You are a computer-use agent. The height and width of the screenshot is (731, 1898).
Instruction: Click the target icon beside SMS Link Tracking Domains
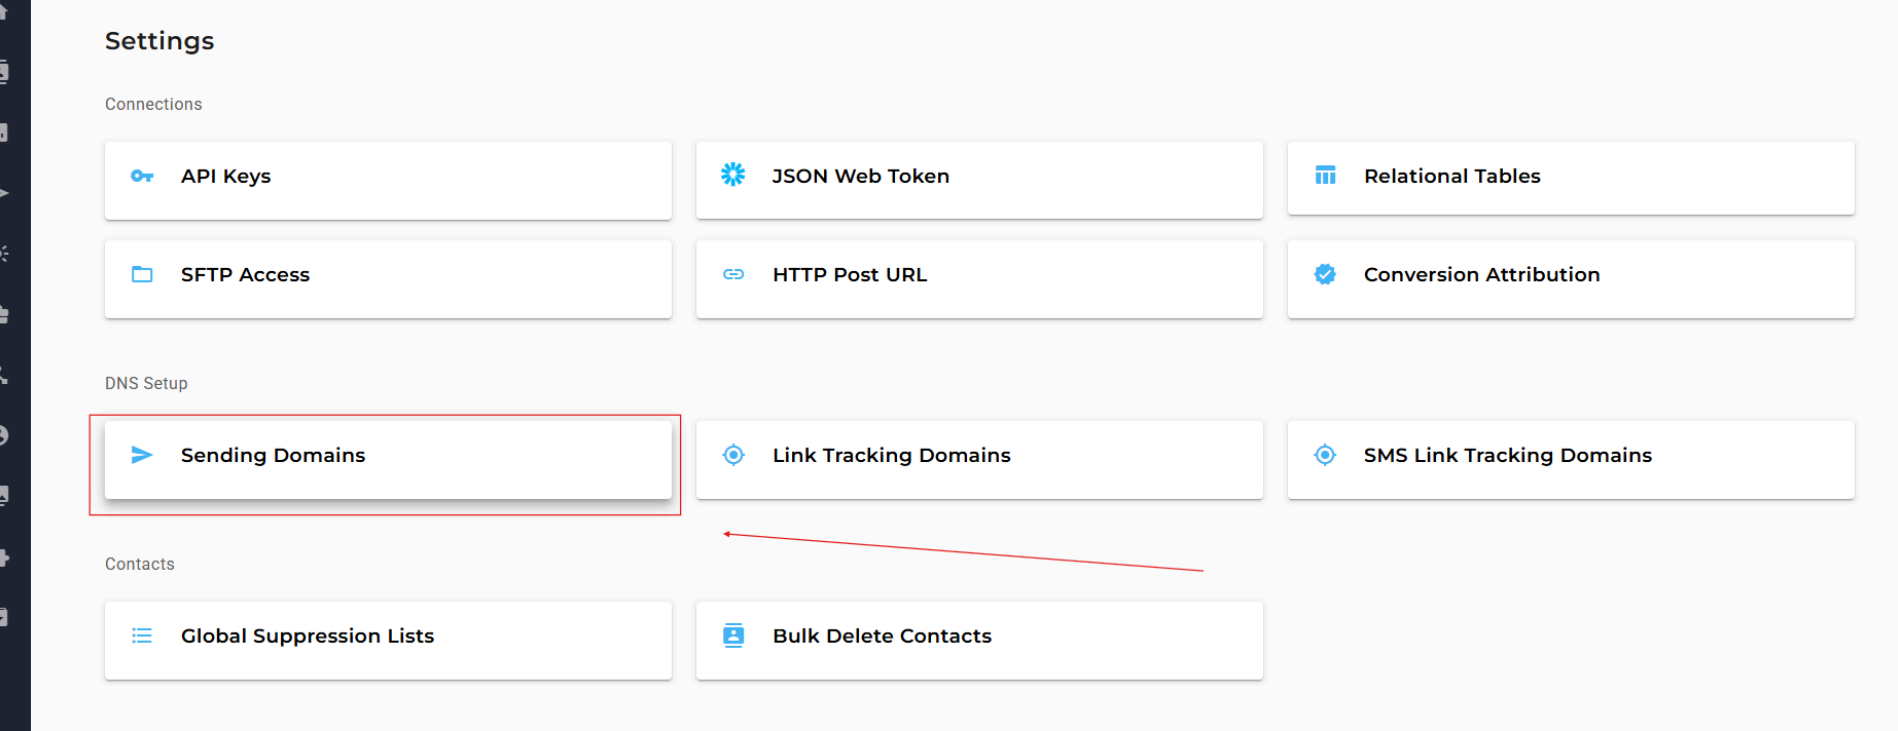pyautogui.click(x=1325, y=455)
